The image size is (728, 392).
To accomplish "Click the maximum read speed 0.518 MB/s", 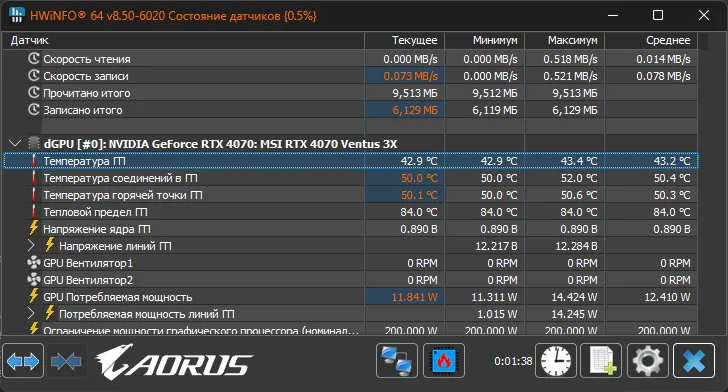I will (x=571, y=59).
